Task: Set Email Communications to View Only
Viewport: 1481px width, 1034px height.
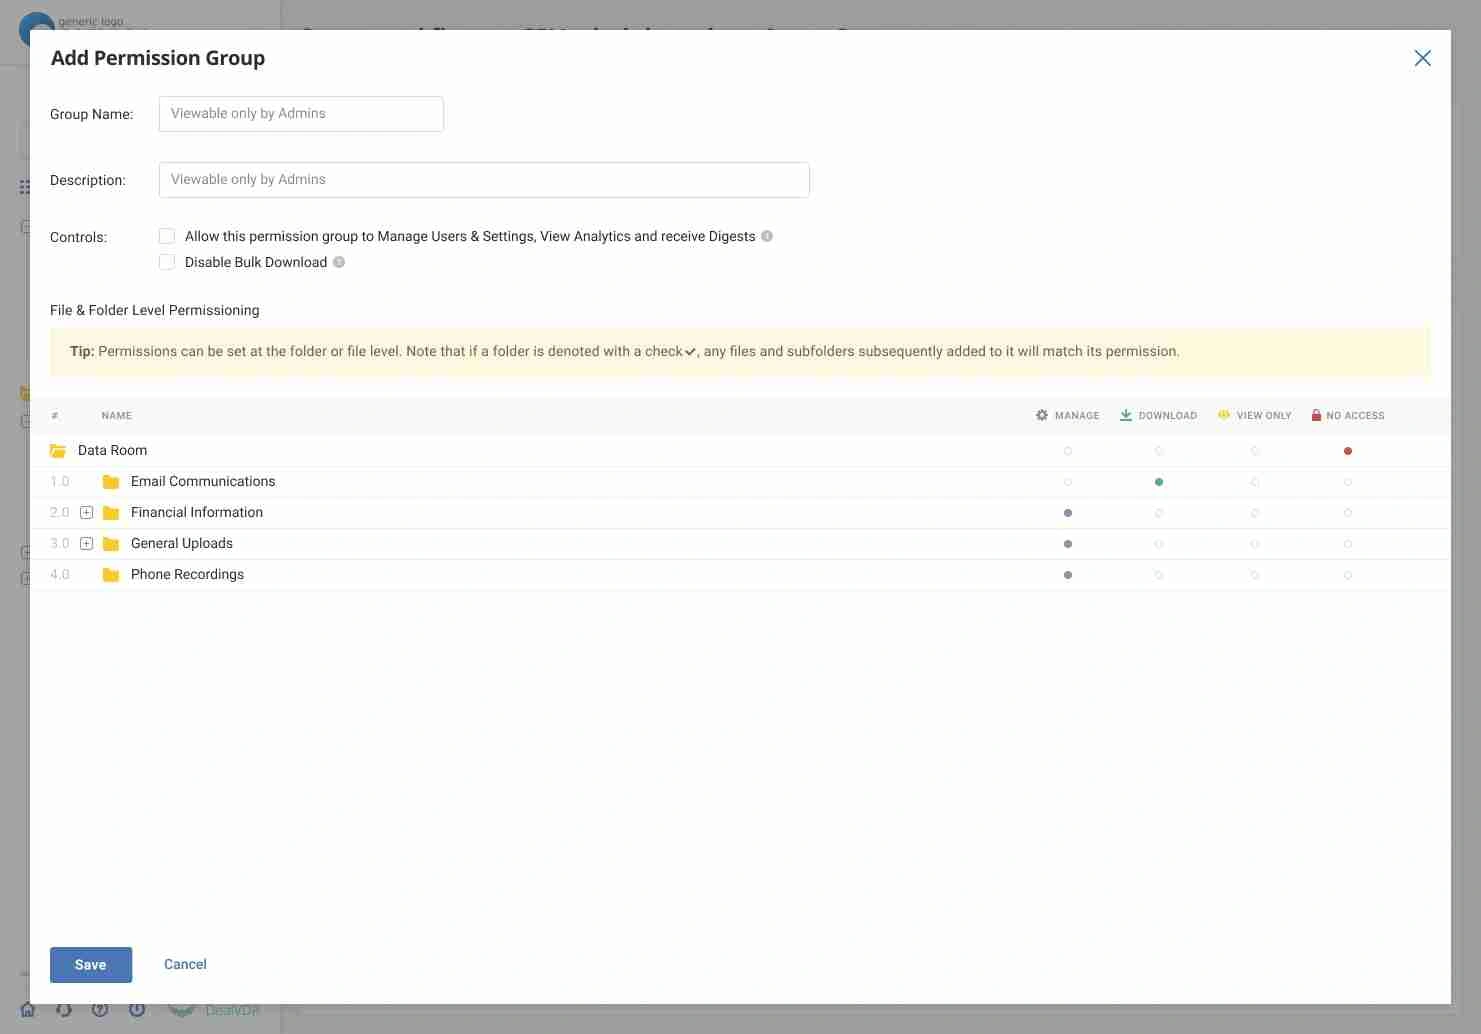Action: click(1255, 482)
